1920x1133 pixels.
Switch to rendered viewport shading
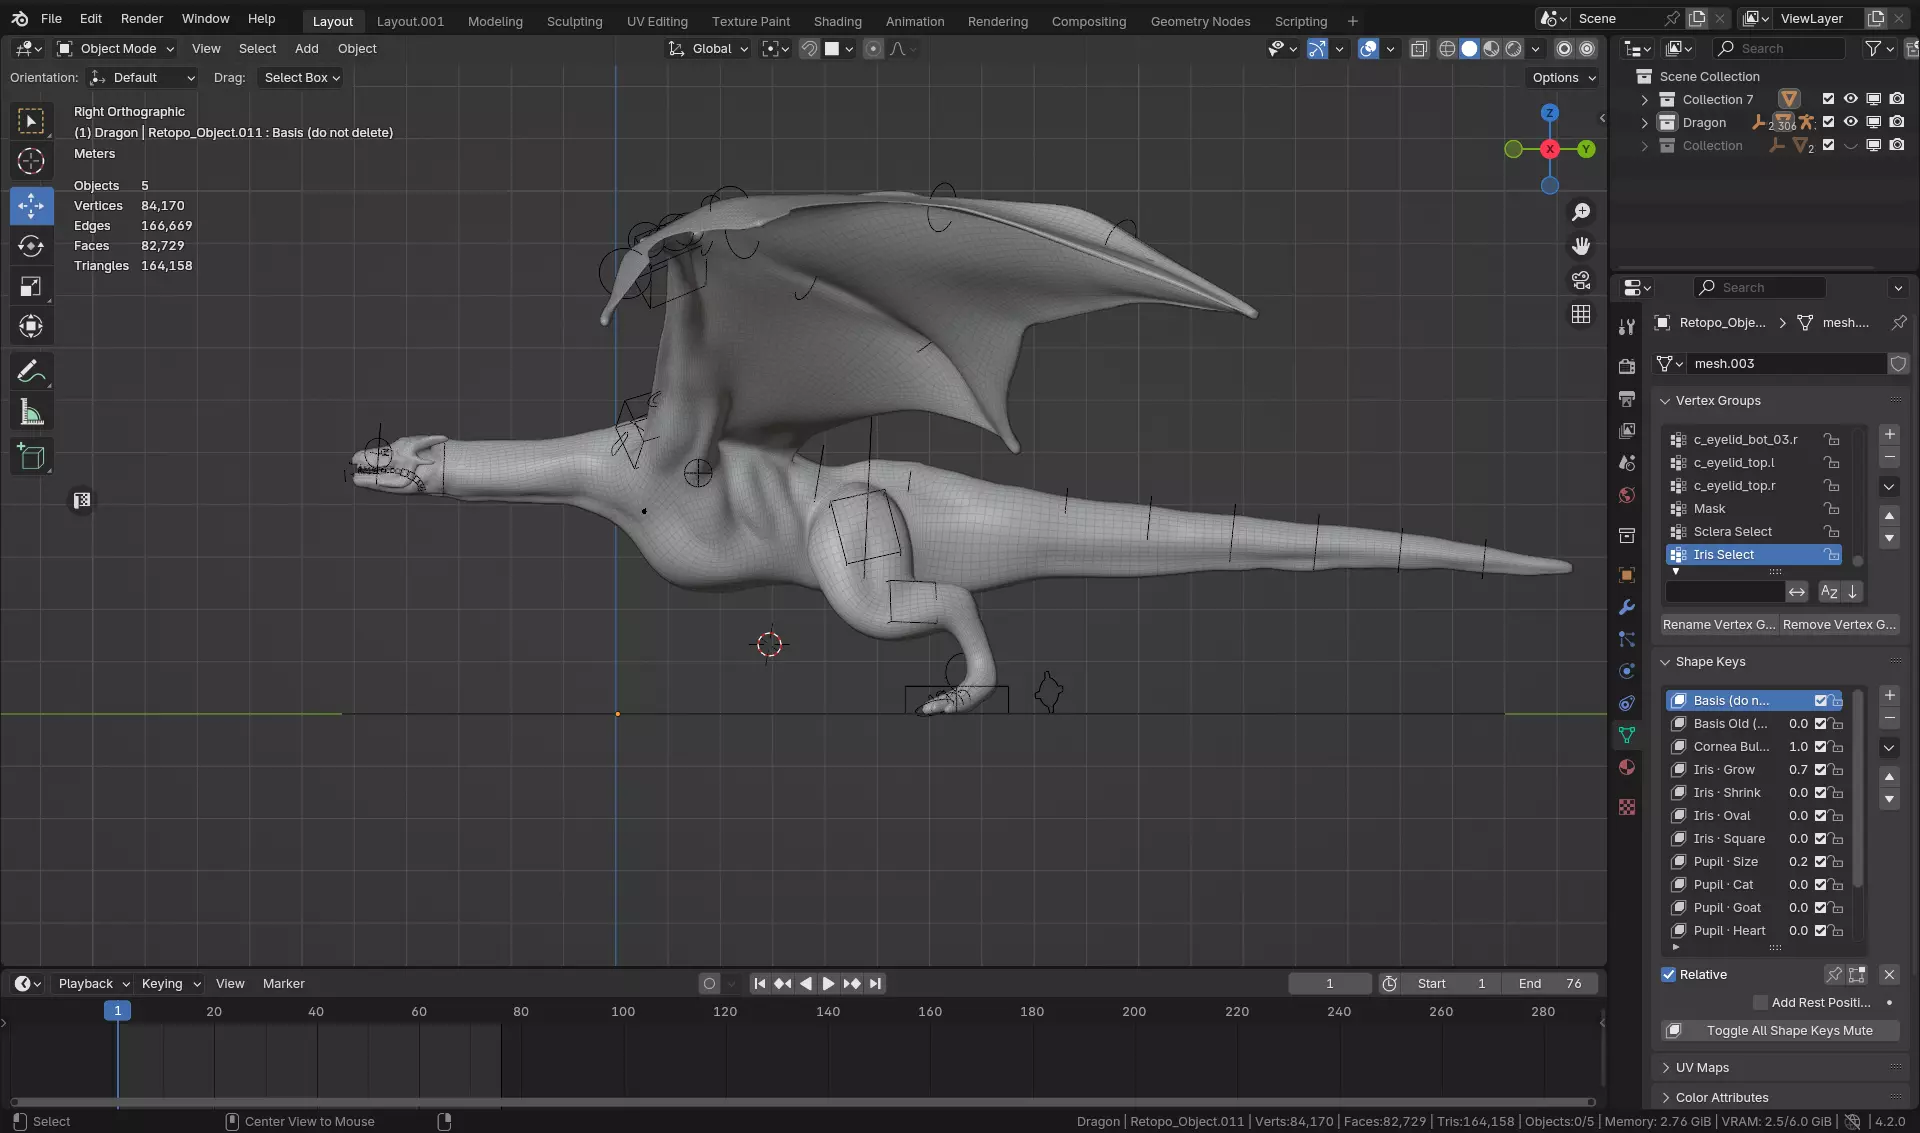pos(1514,48)
